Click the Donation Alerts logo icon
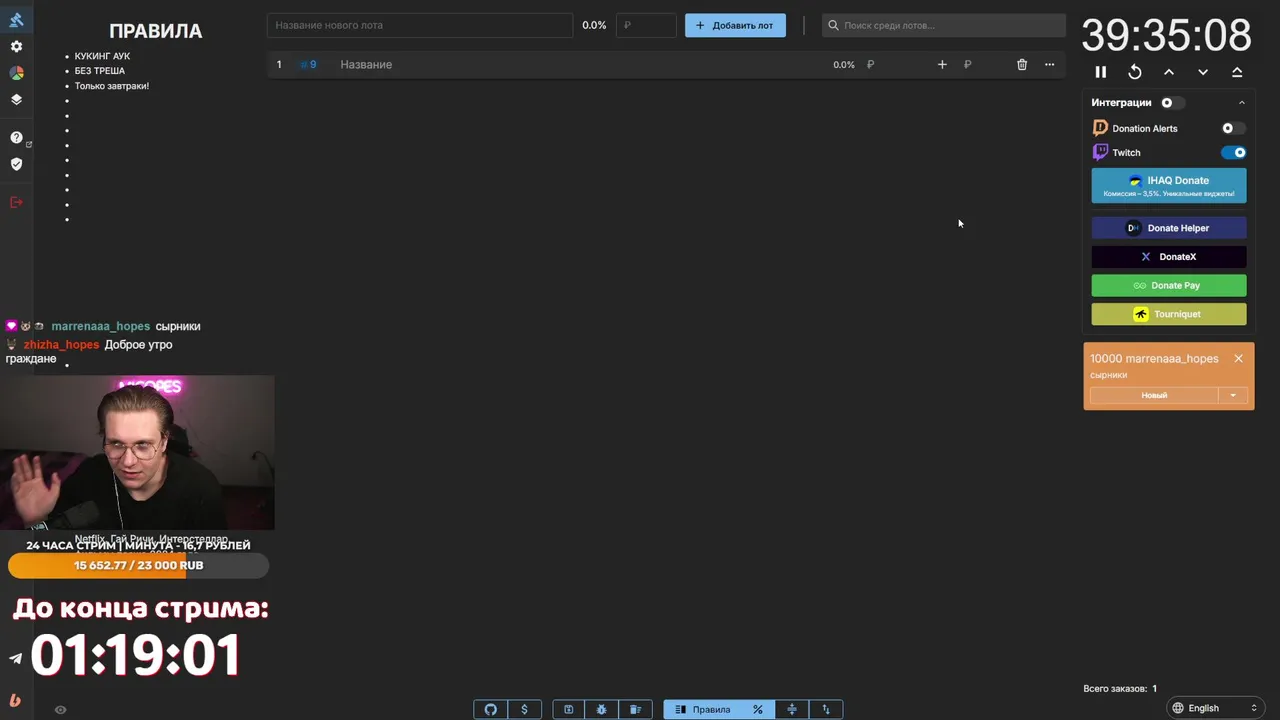1280x720 pixels. tap(1100, 128)
